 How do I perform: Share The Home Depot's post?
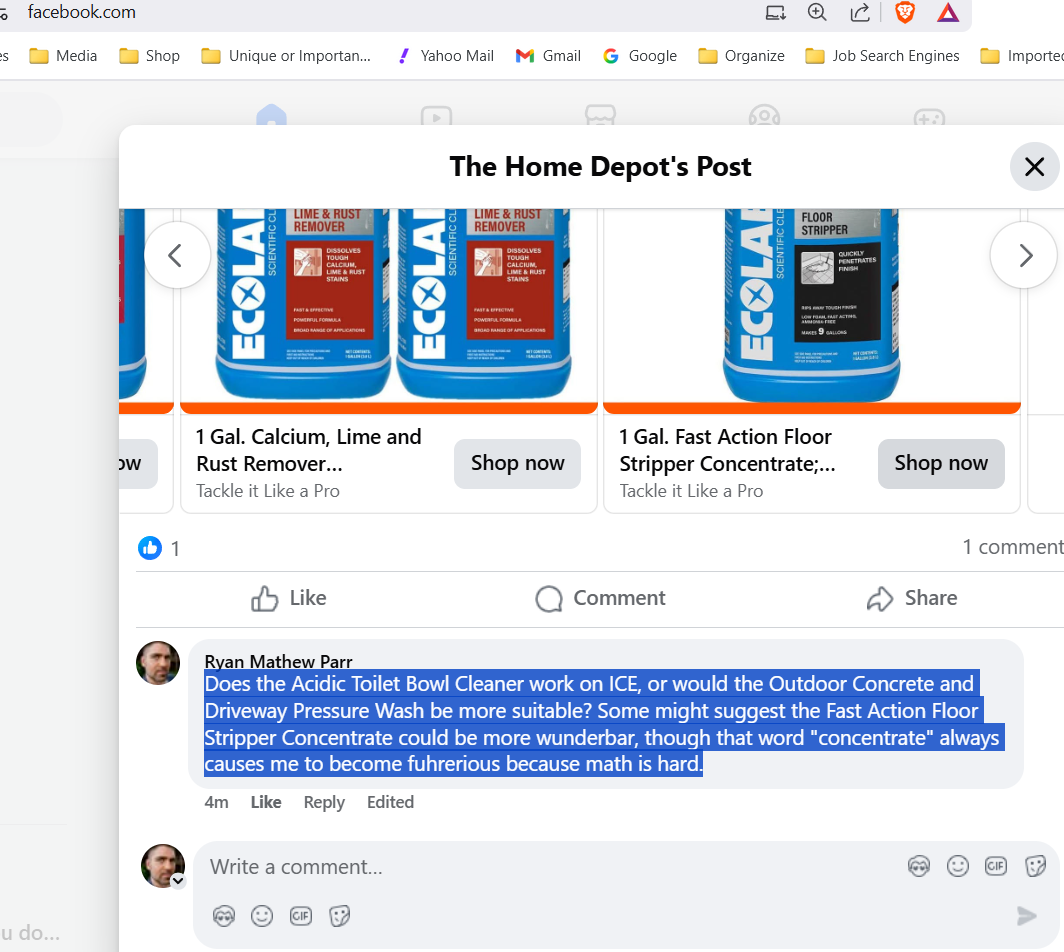[x=912, y=598]
